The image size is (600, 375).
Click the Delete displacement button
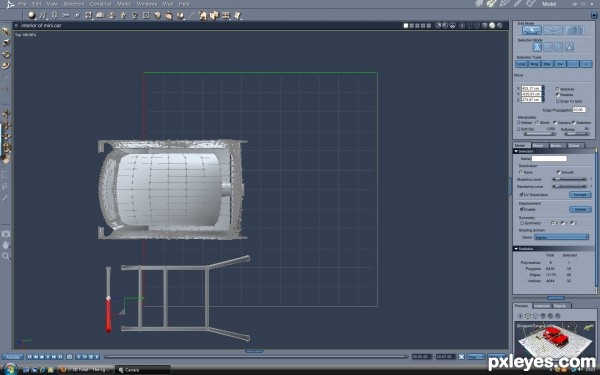580,209
